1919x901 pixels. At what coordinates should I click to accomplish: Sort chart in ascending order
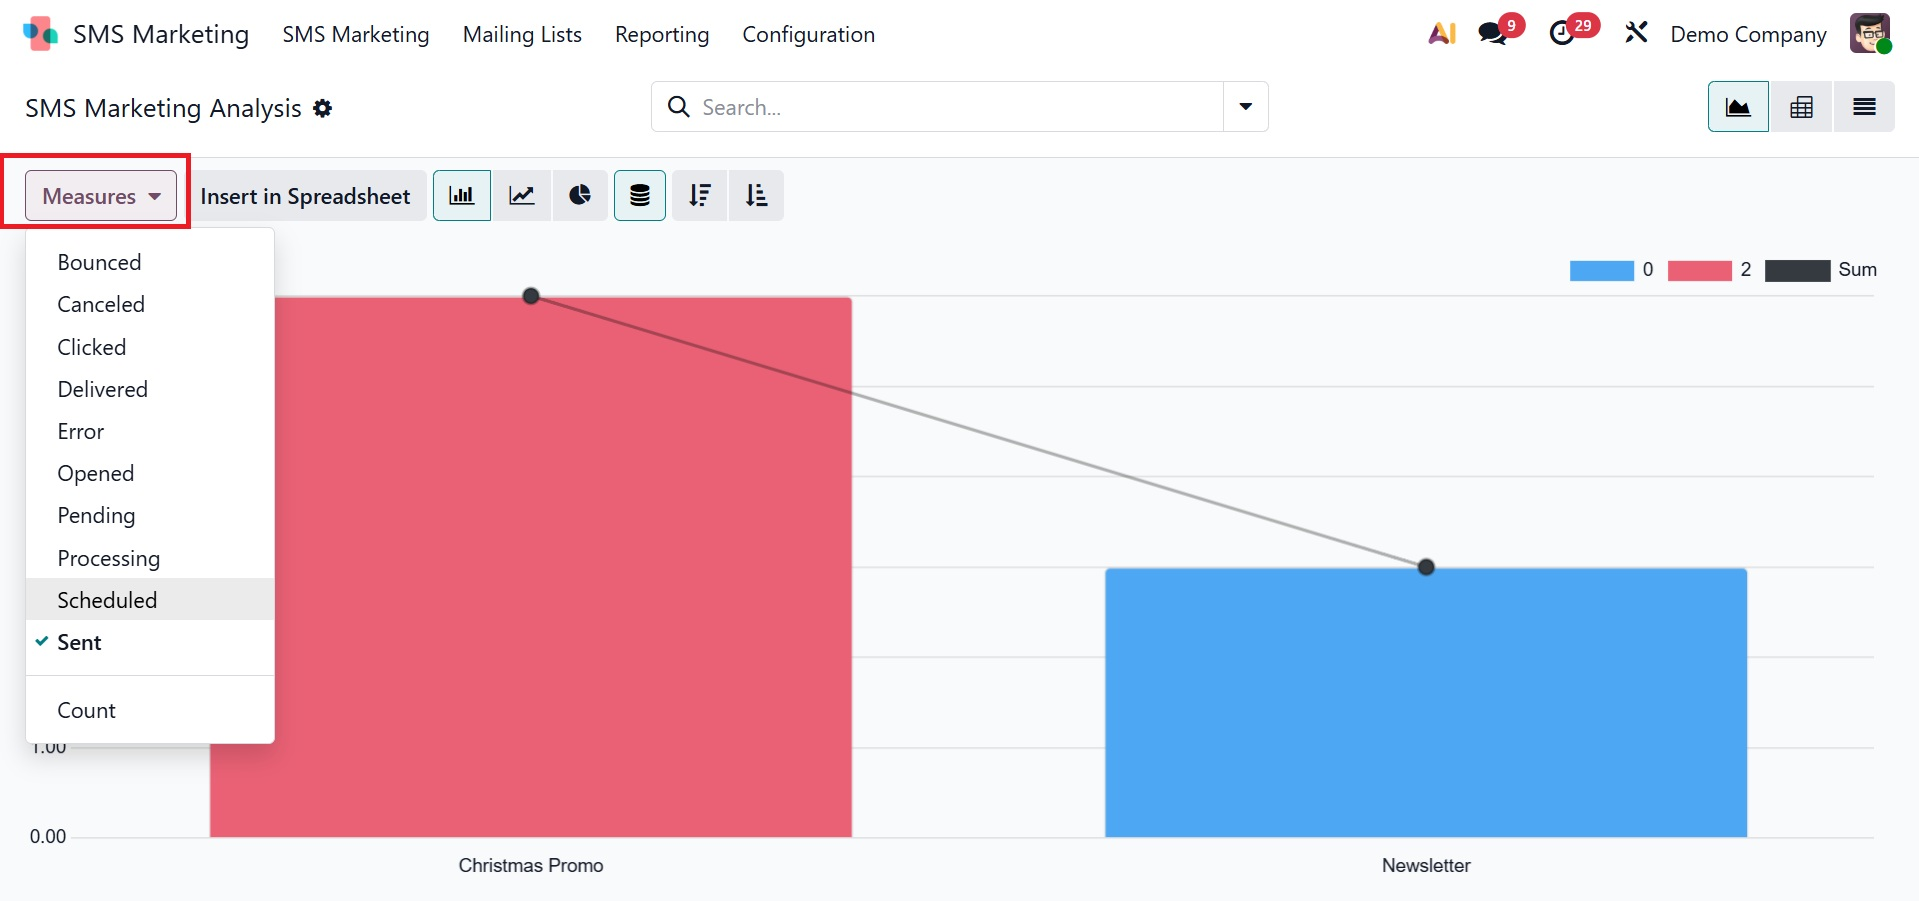tap(757, 195)
